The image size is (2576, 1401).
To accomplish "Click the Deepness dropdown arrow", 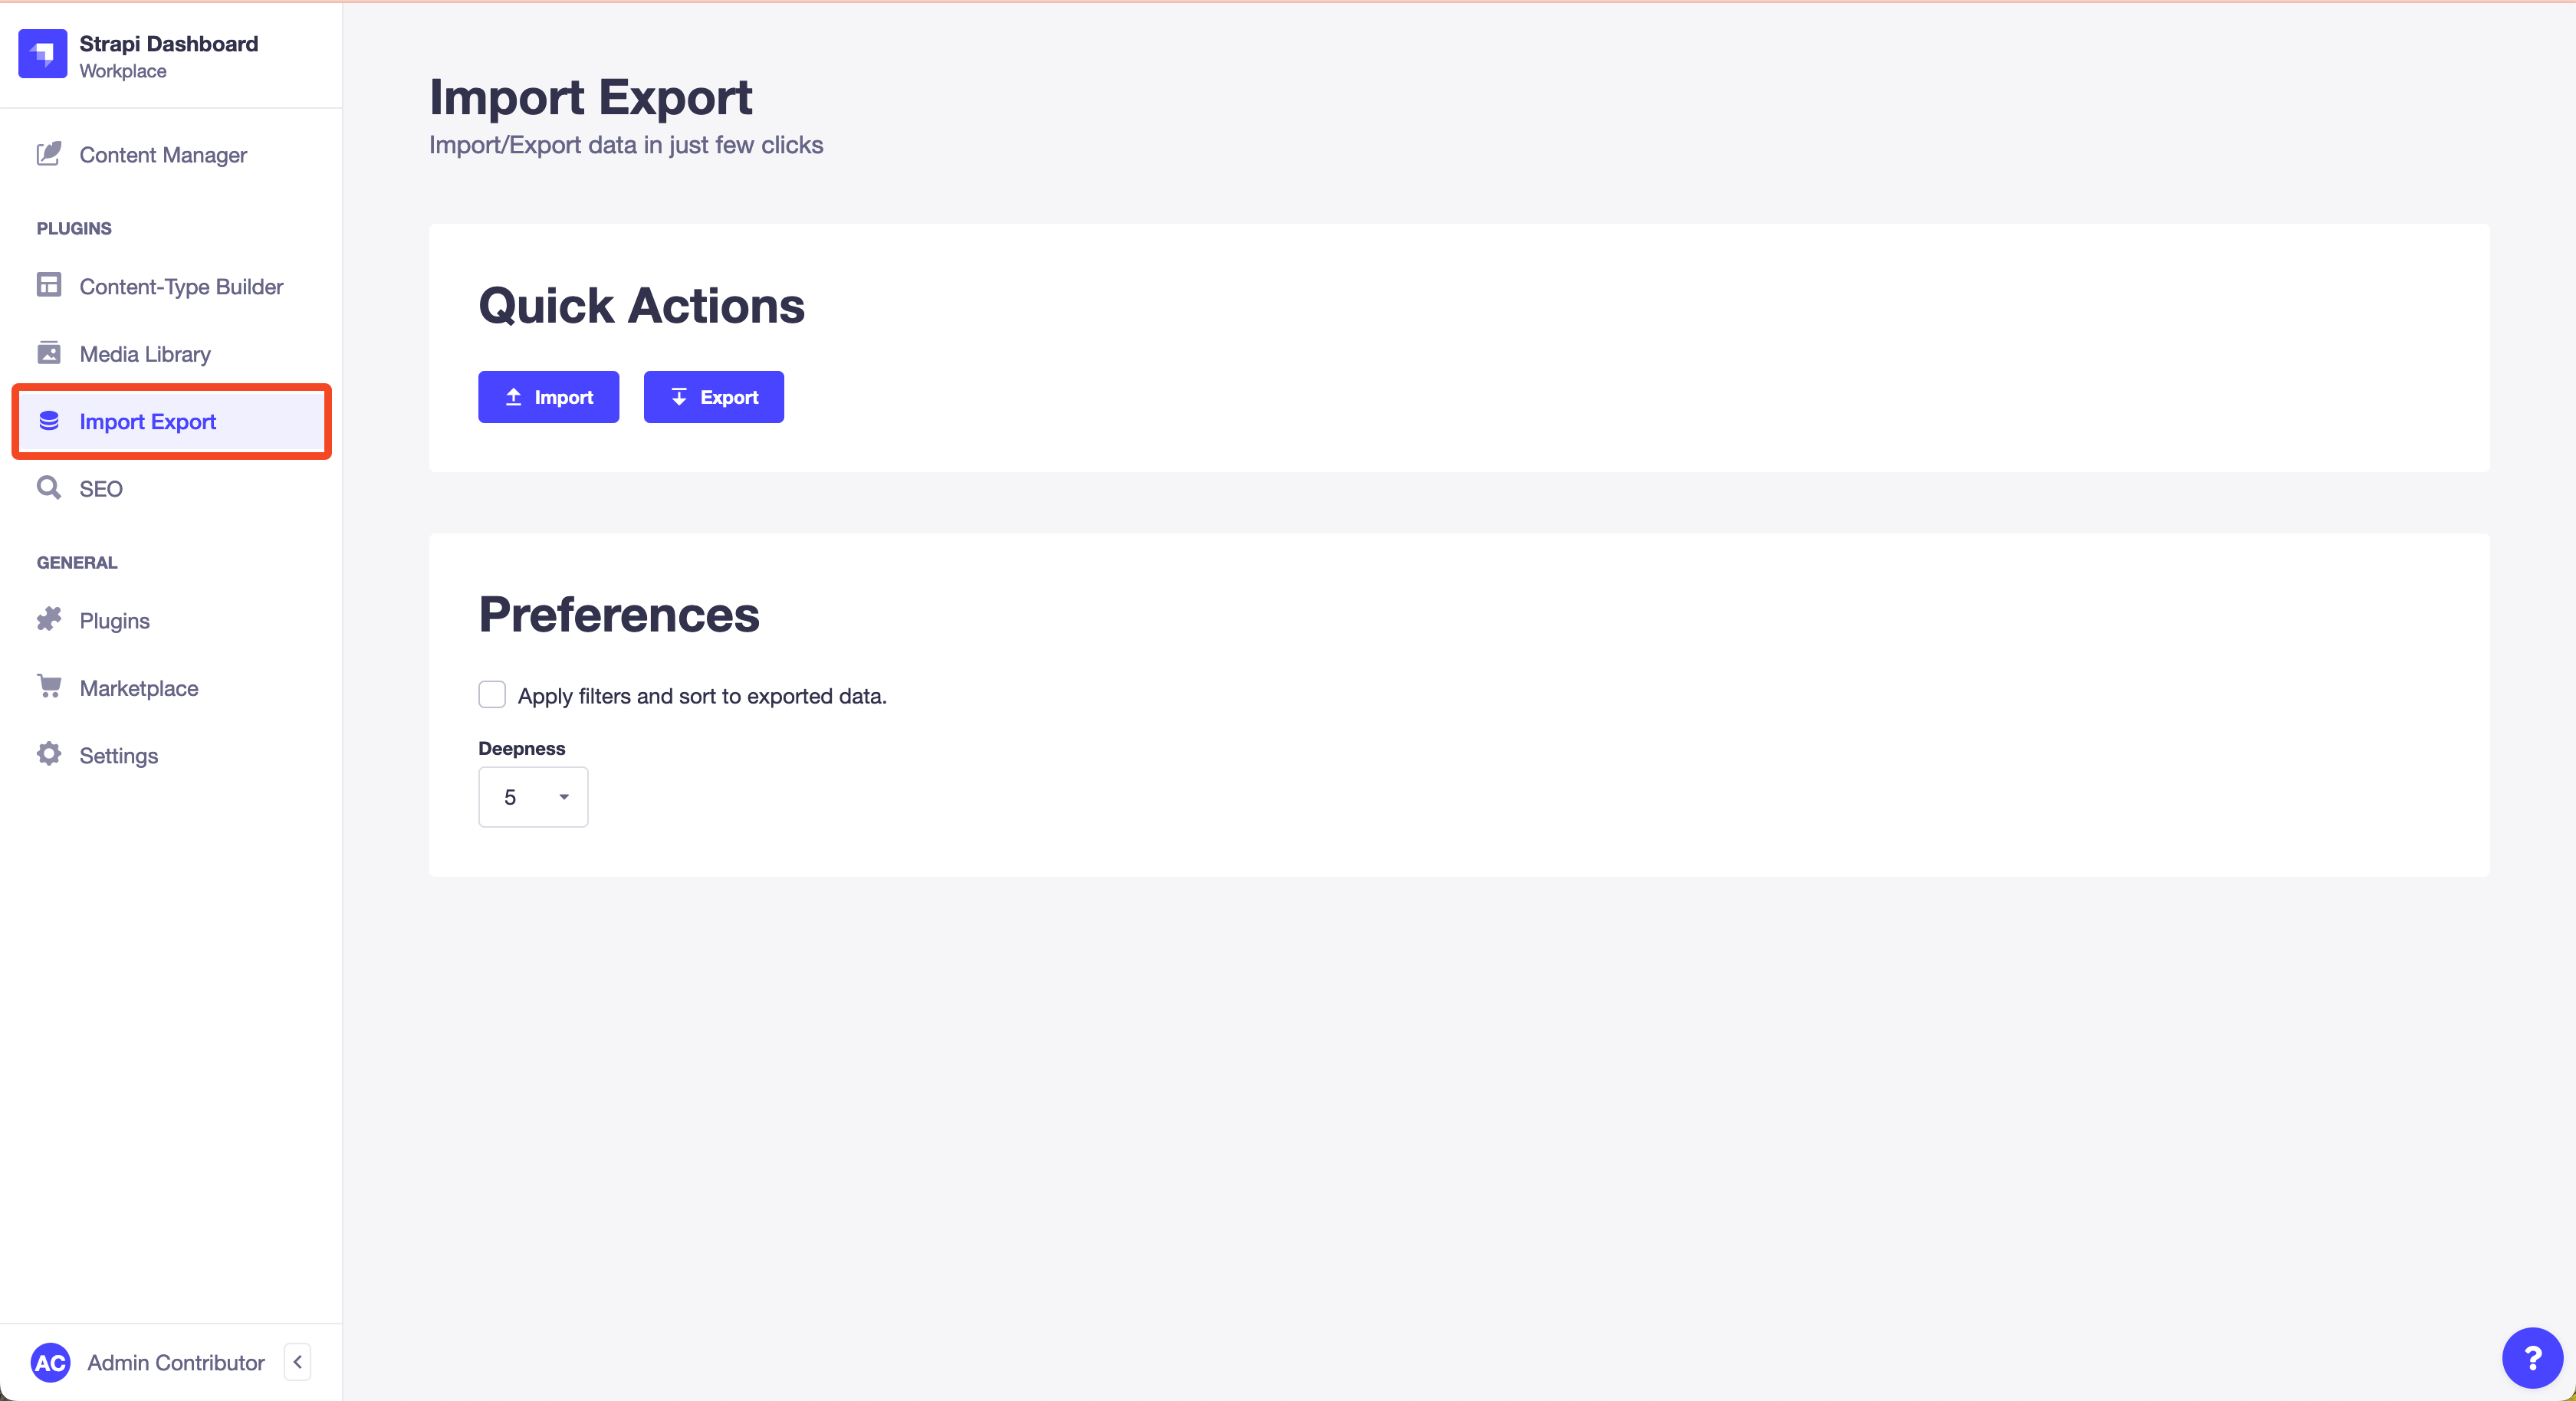I will click(x=564, y=797).
